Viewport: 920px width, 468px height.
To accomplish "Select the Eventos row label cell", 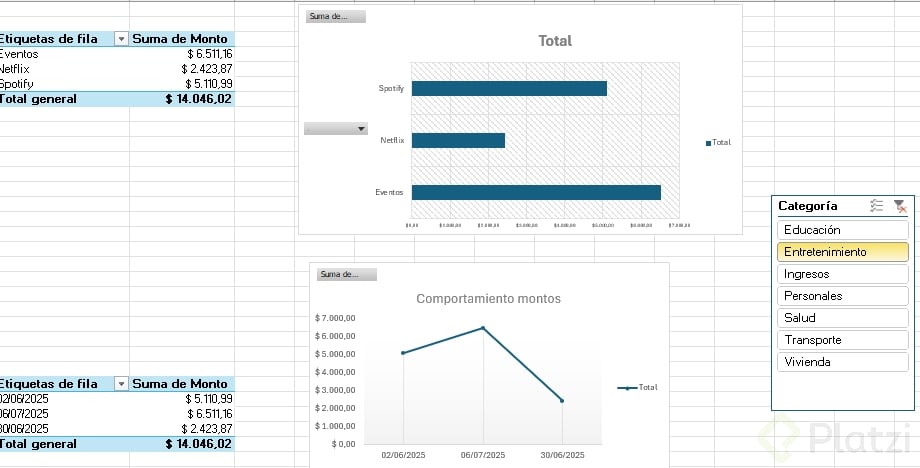I will [65, 55].
